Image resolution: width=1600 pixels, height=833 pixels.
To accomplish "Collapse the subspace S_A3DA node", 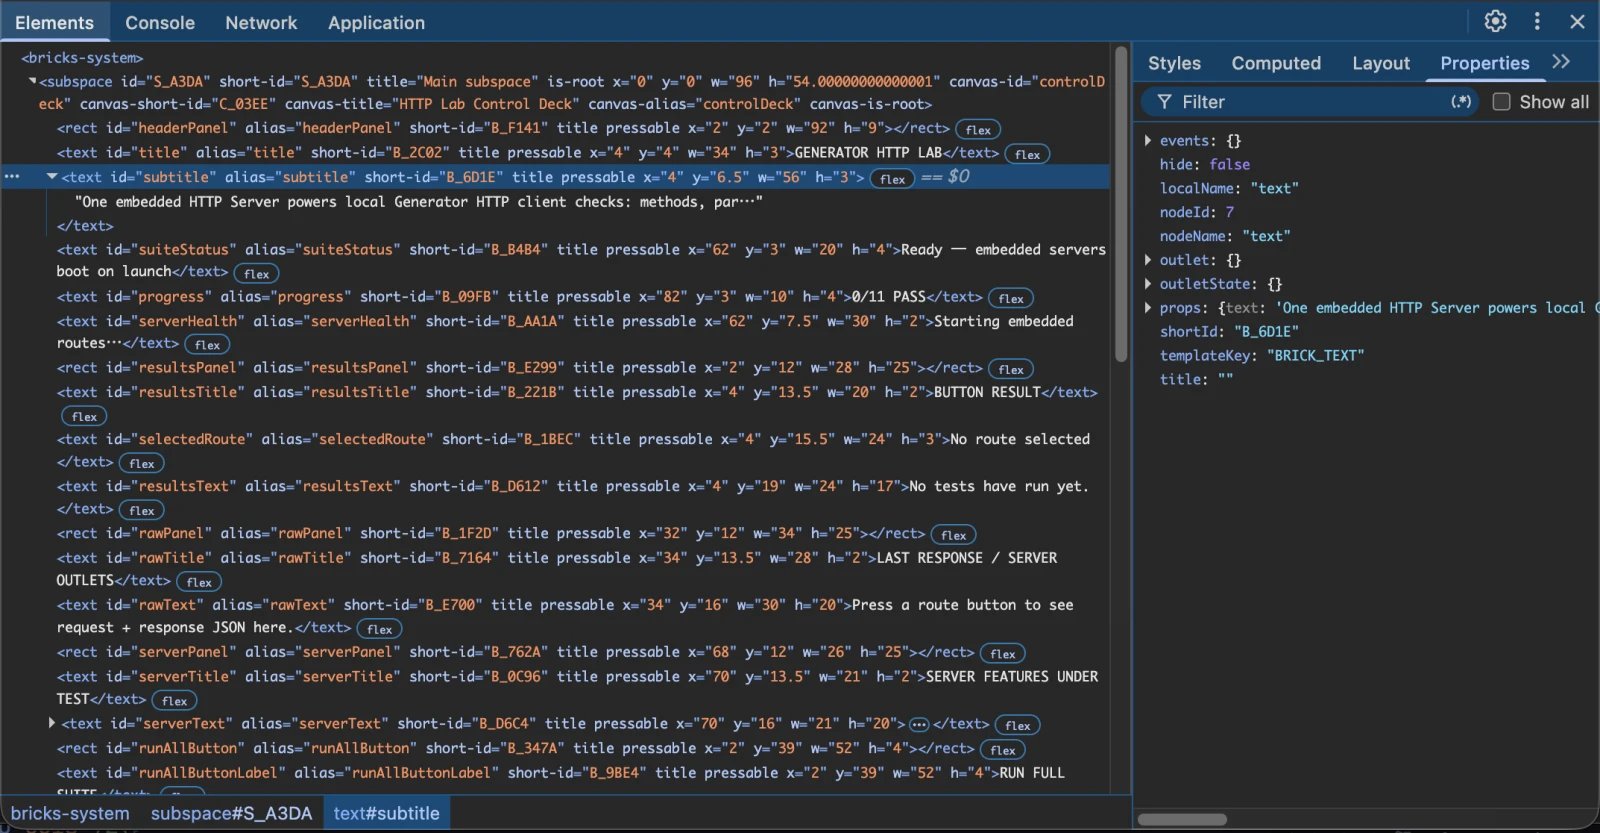I will click(32, 81).
